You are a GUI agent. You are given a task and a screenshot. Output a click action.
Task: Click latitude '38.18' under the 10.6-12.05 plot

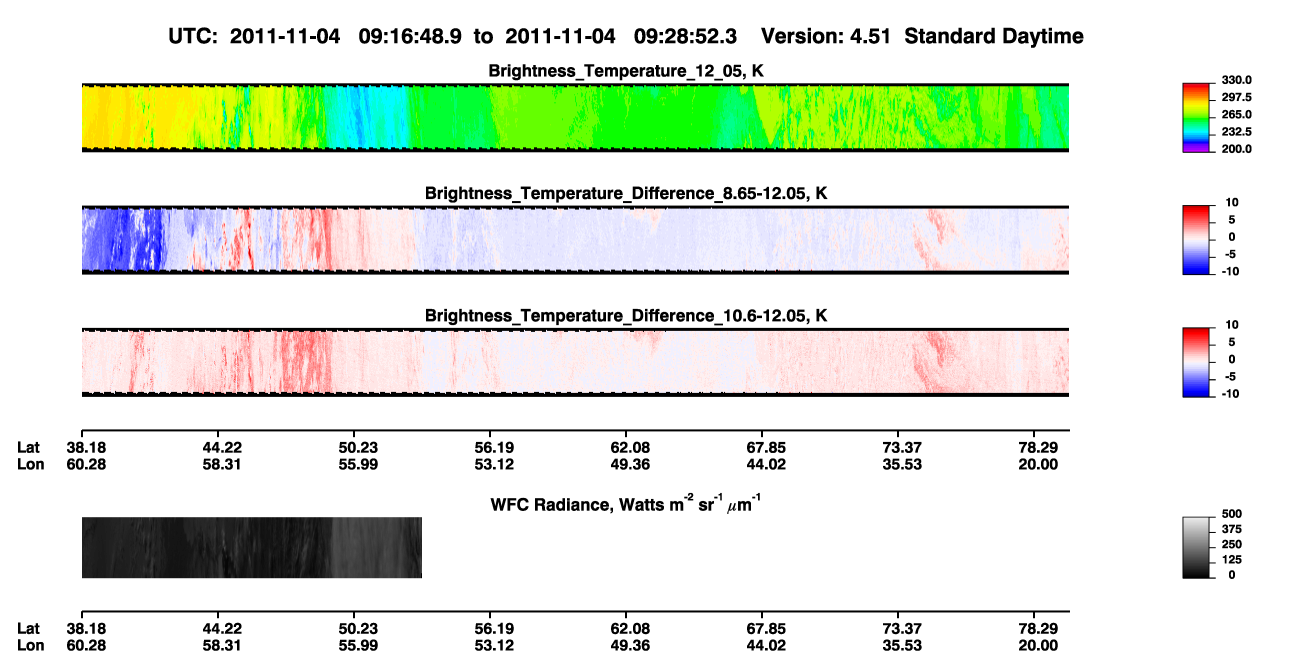tap(86, 447)
